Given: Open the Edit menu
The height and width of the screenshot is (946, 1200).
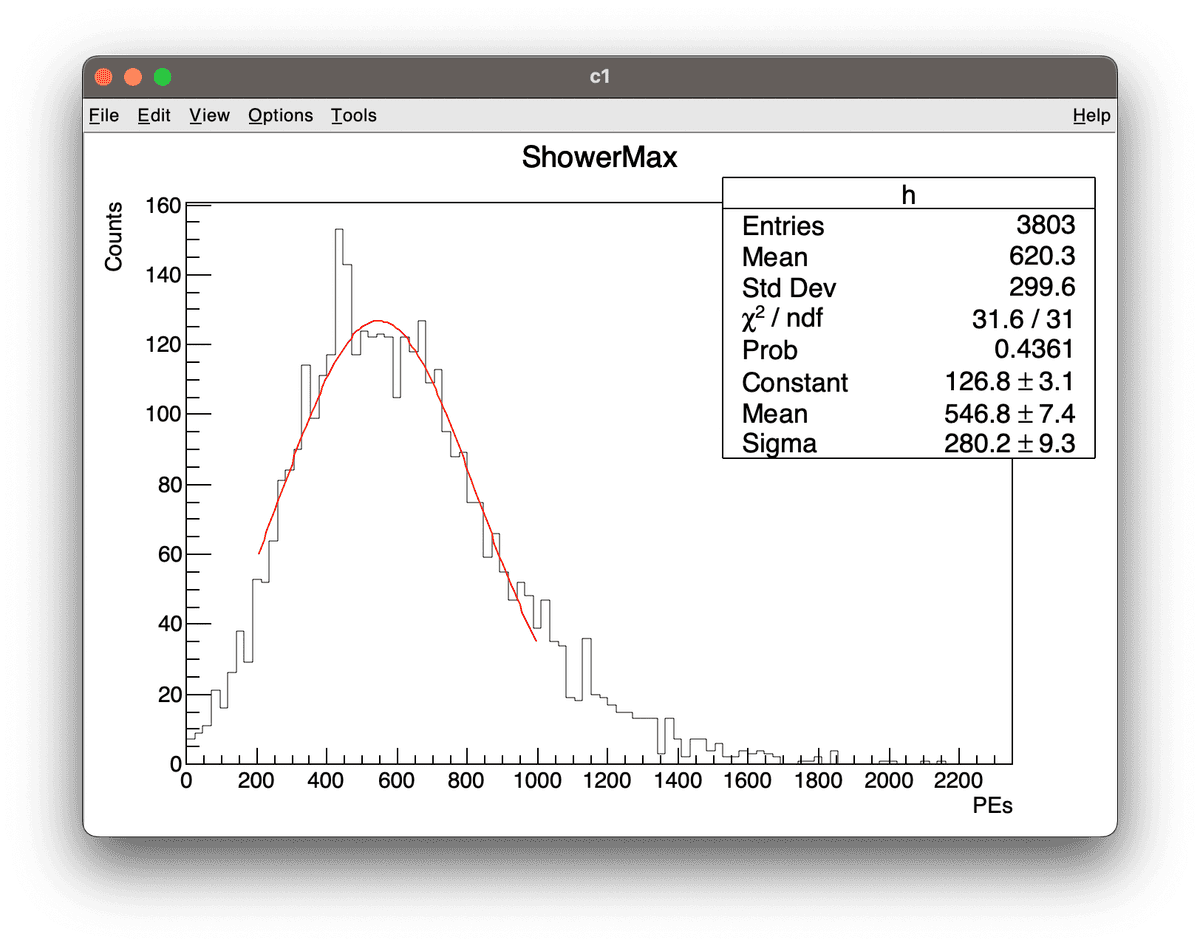Looking at the screenshot, I should click(154, 115).
